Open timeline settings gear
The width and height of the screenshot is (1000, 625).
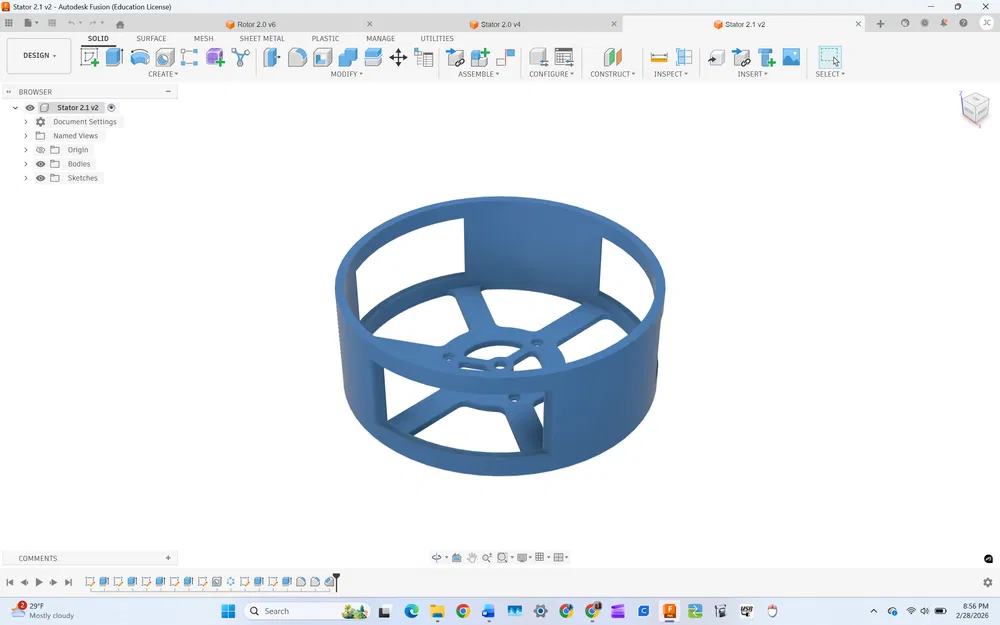(x=988, y=582)
